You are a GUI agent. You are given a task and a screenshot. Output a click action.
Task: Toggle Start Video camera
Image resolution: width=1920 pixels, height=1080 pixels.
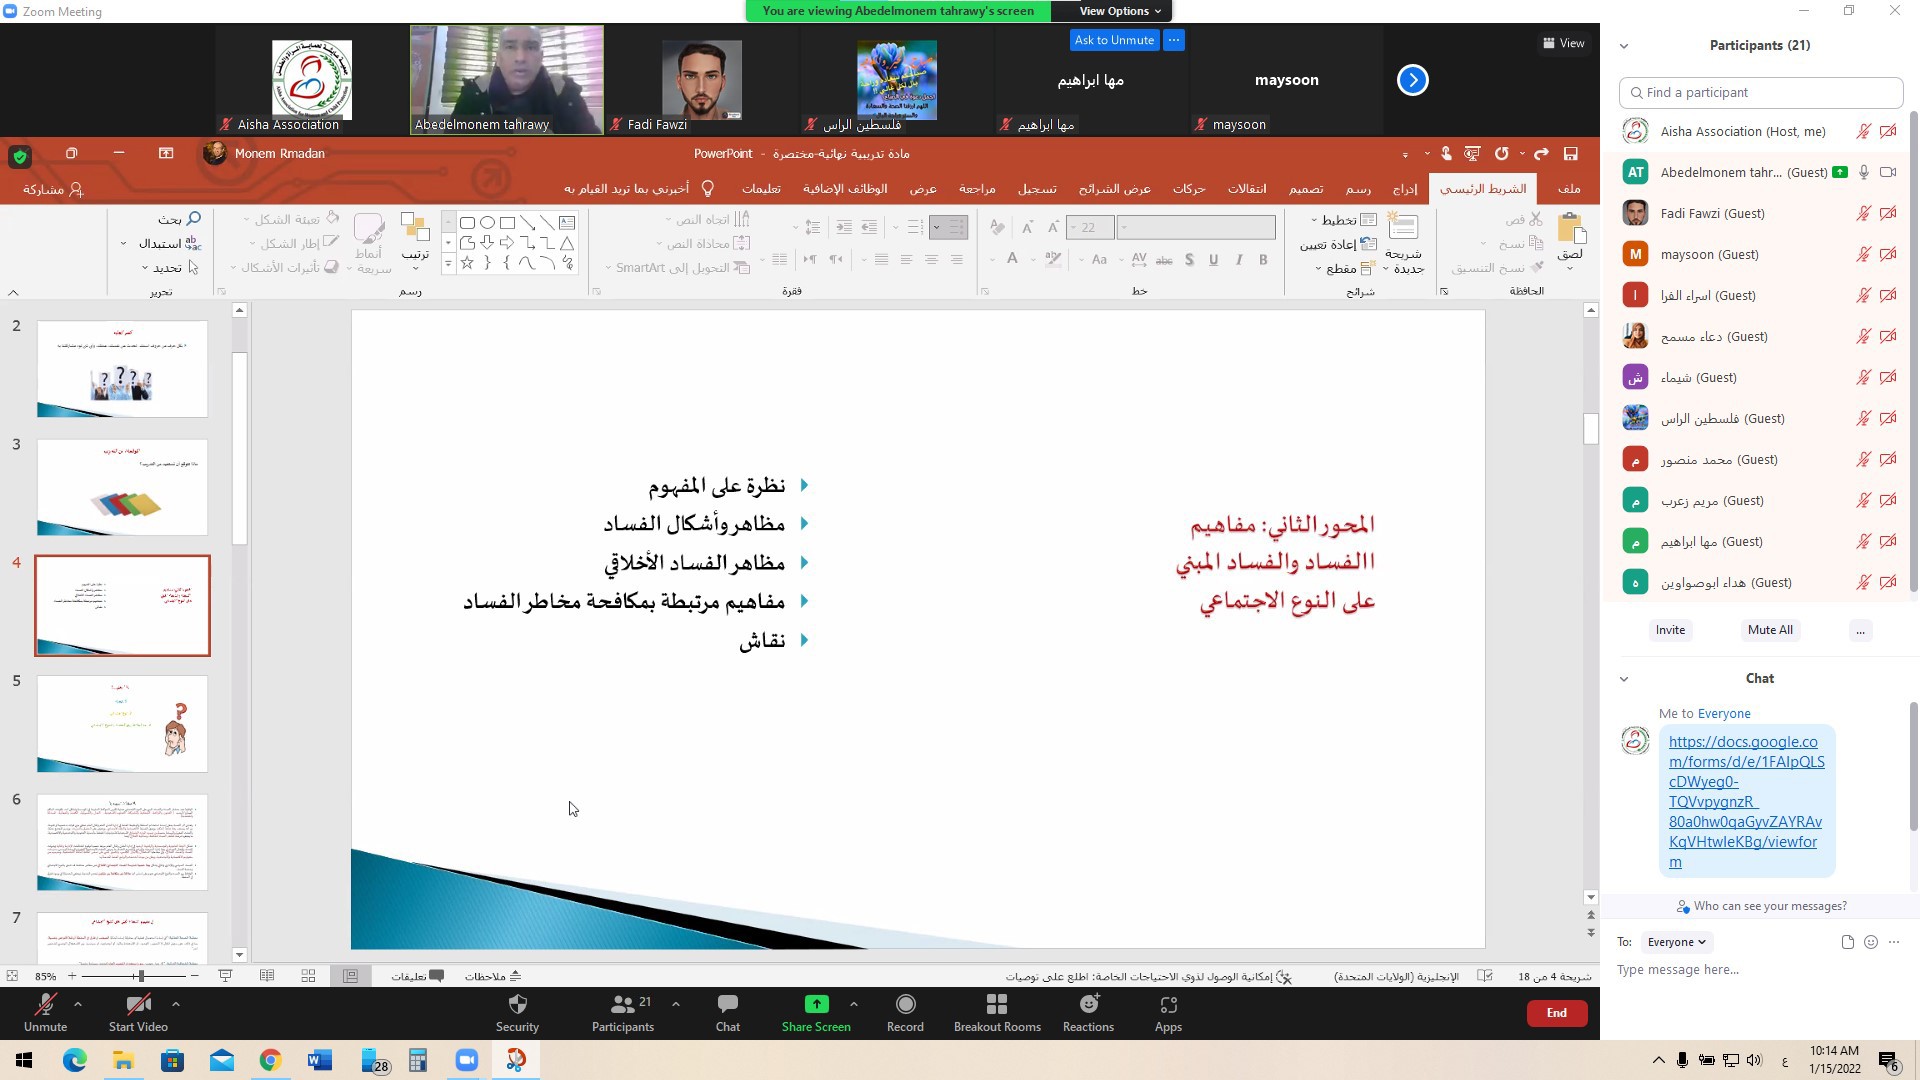coord(138,1004)
